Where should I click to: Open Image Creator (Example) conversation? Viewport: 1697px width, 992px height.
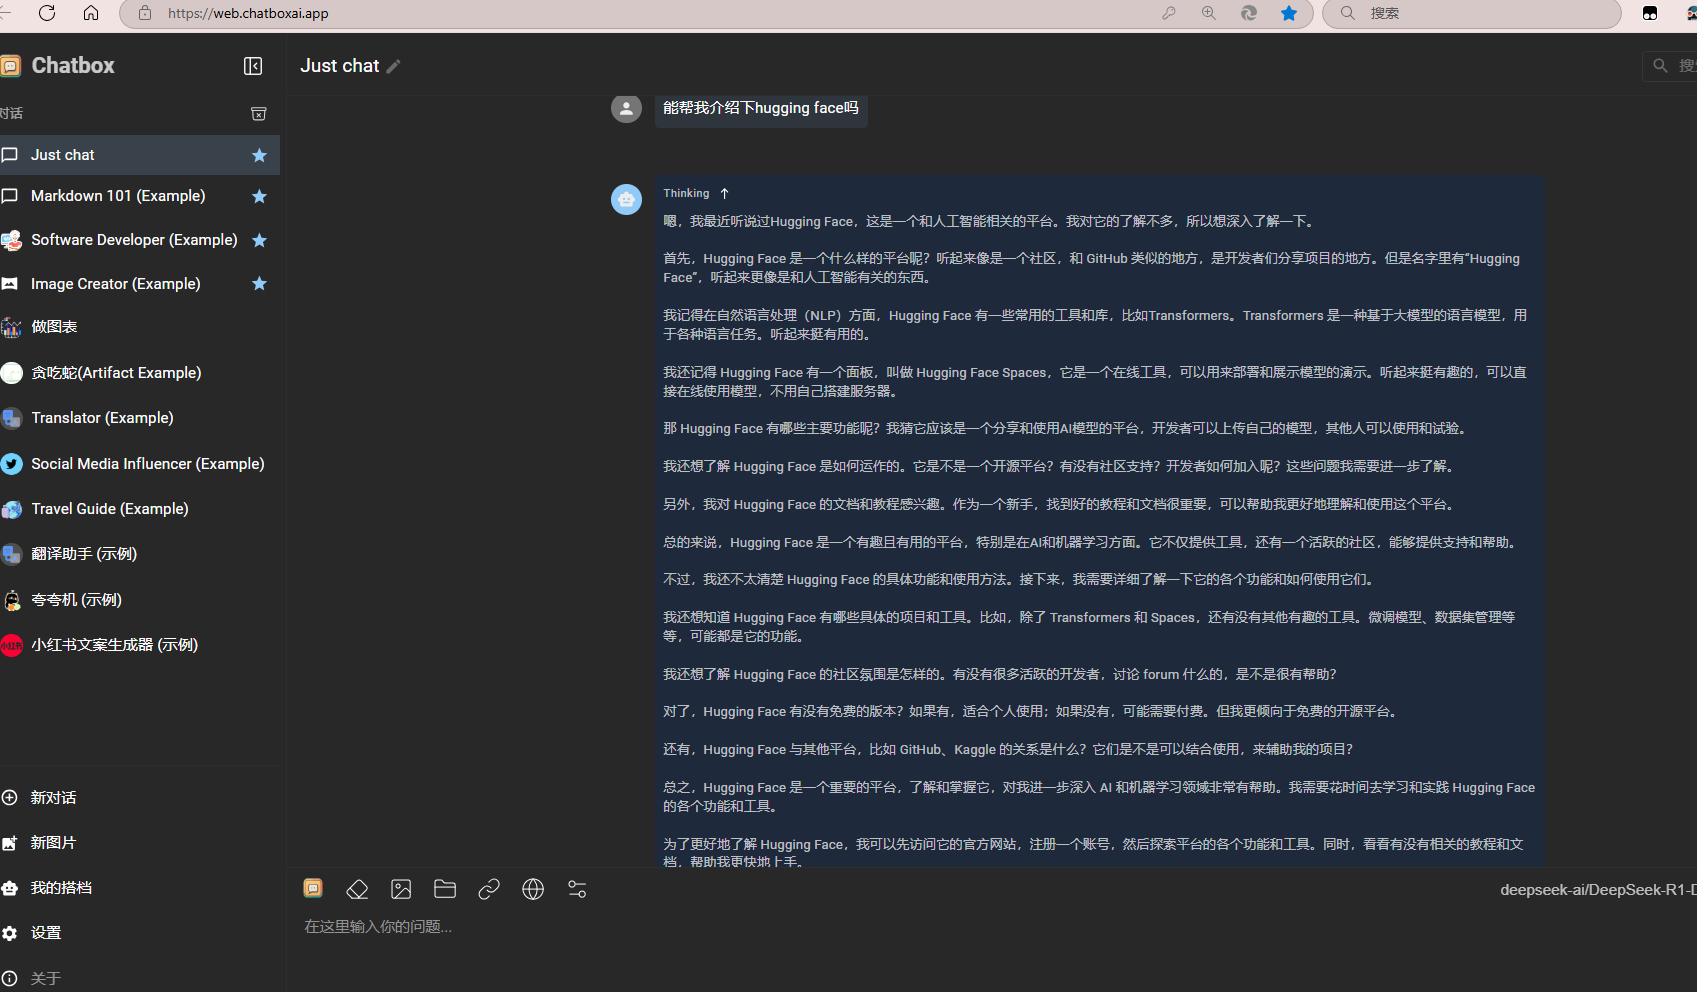[139, 284]
